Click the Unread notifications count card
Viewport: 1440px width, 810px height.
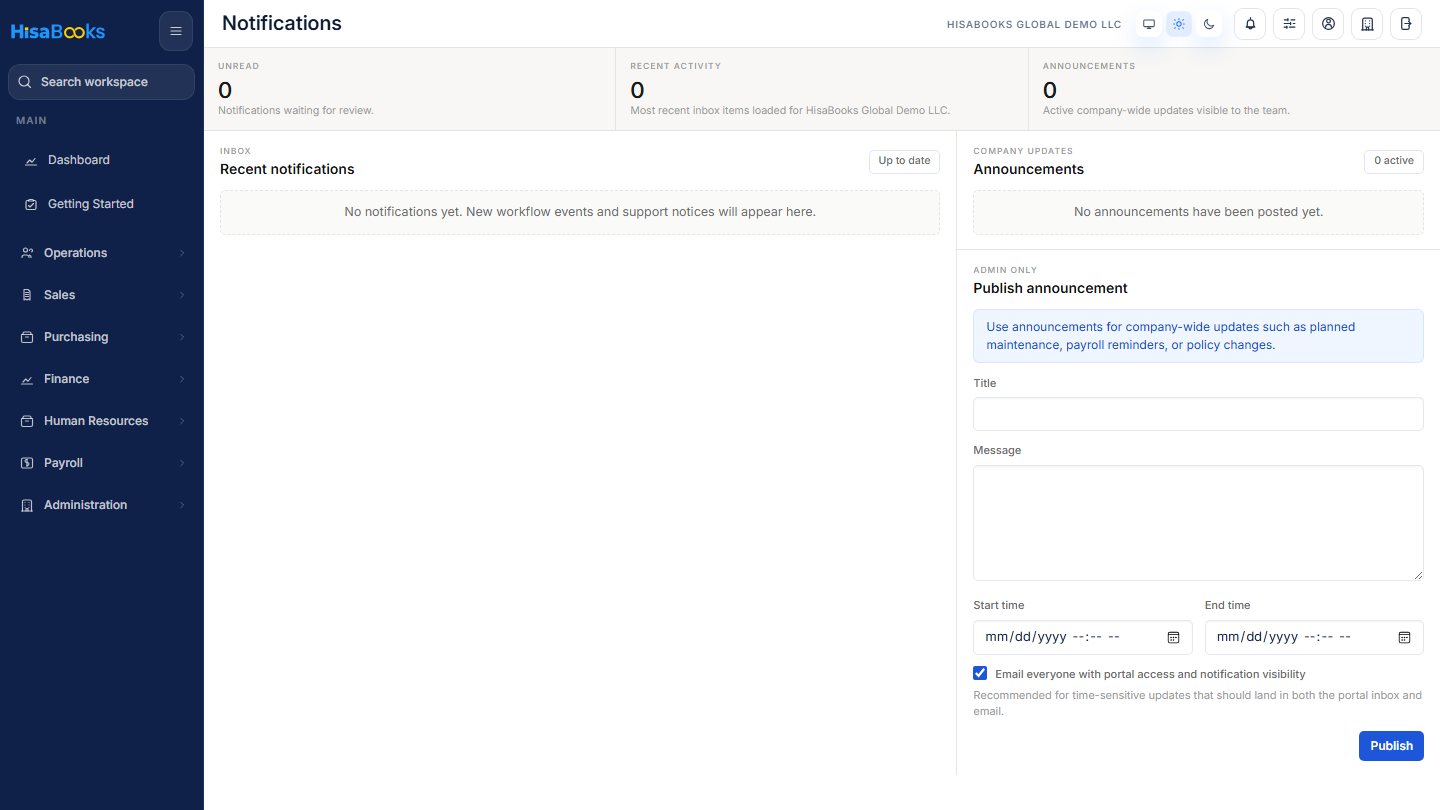(410, 89)
